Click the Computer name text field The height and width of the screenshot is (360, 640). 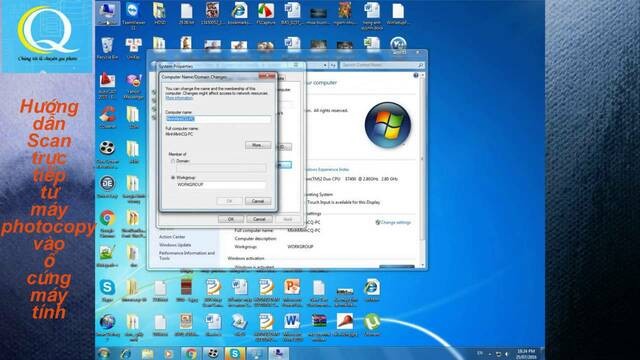pos(218,119)
